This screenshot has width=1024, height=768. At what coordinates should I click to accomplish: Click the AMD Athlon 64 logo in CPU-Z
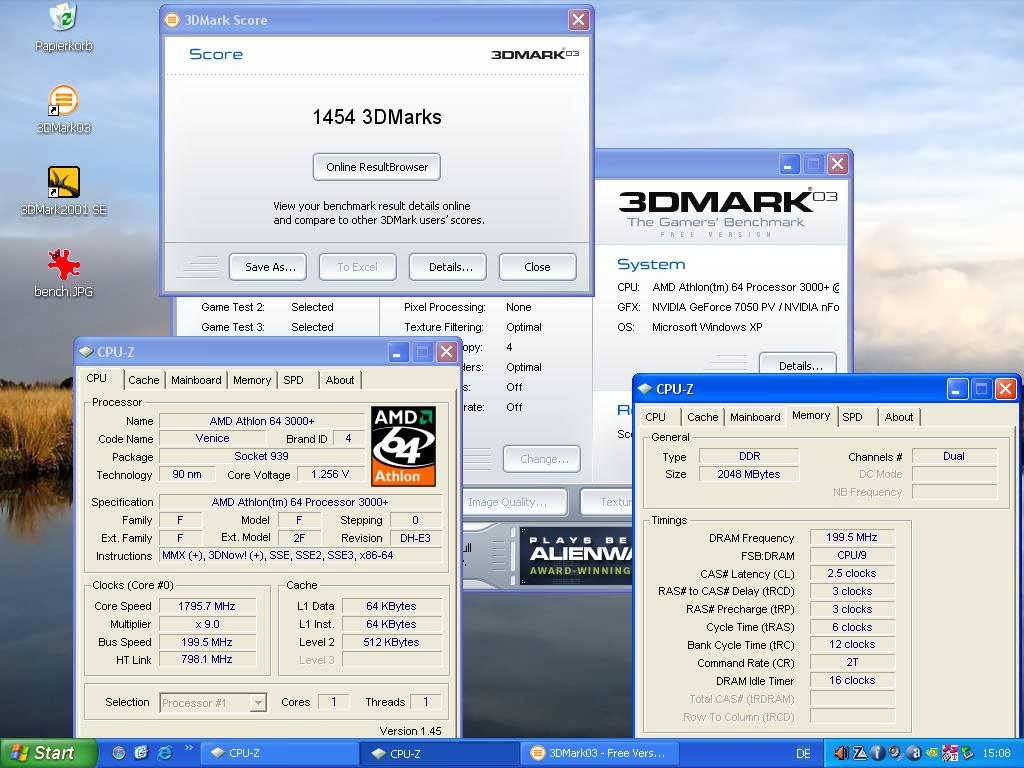(x=403, y=446)
